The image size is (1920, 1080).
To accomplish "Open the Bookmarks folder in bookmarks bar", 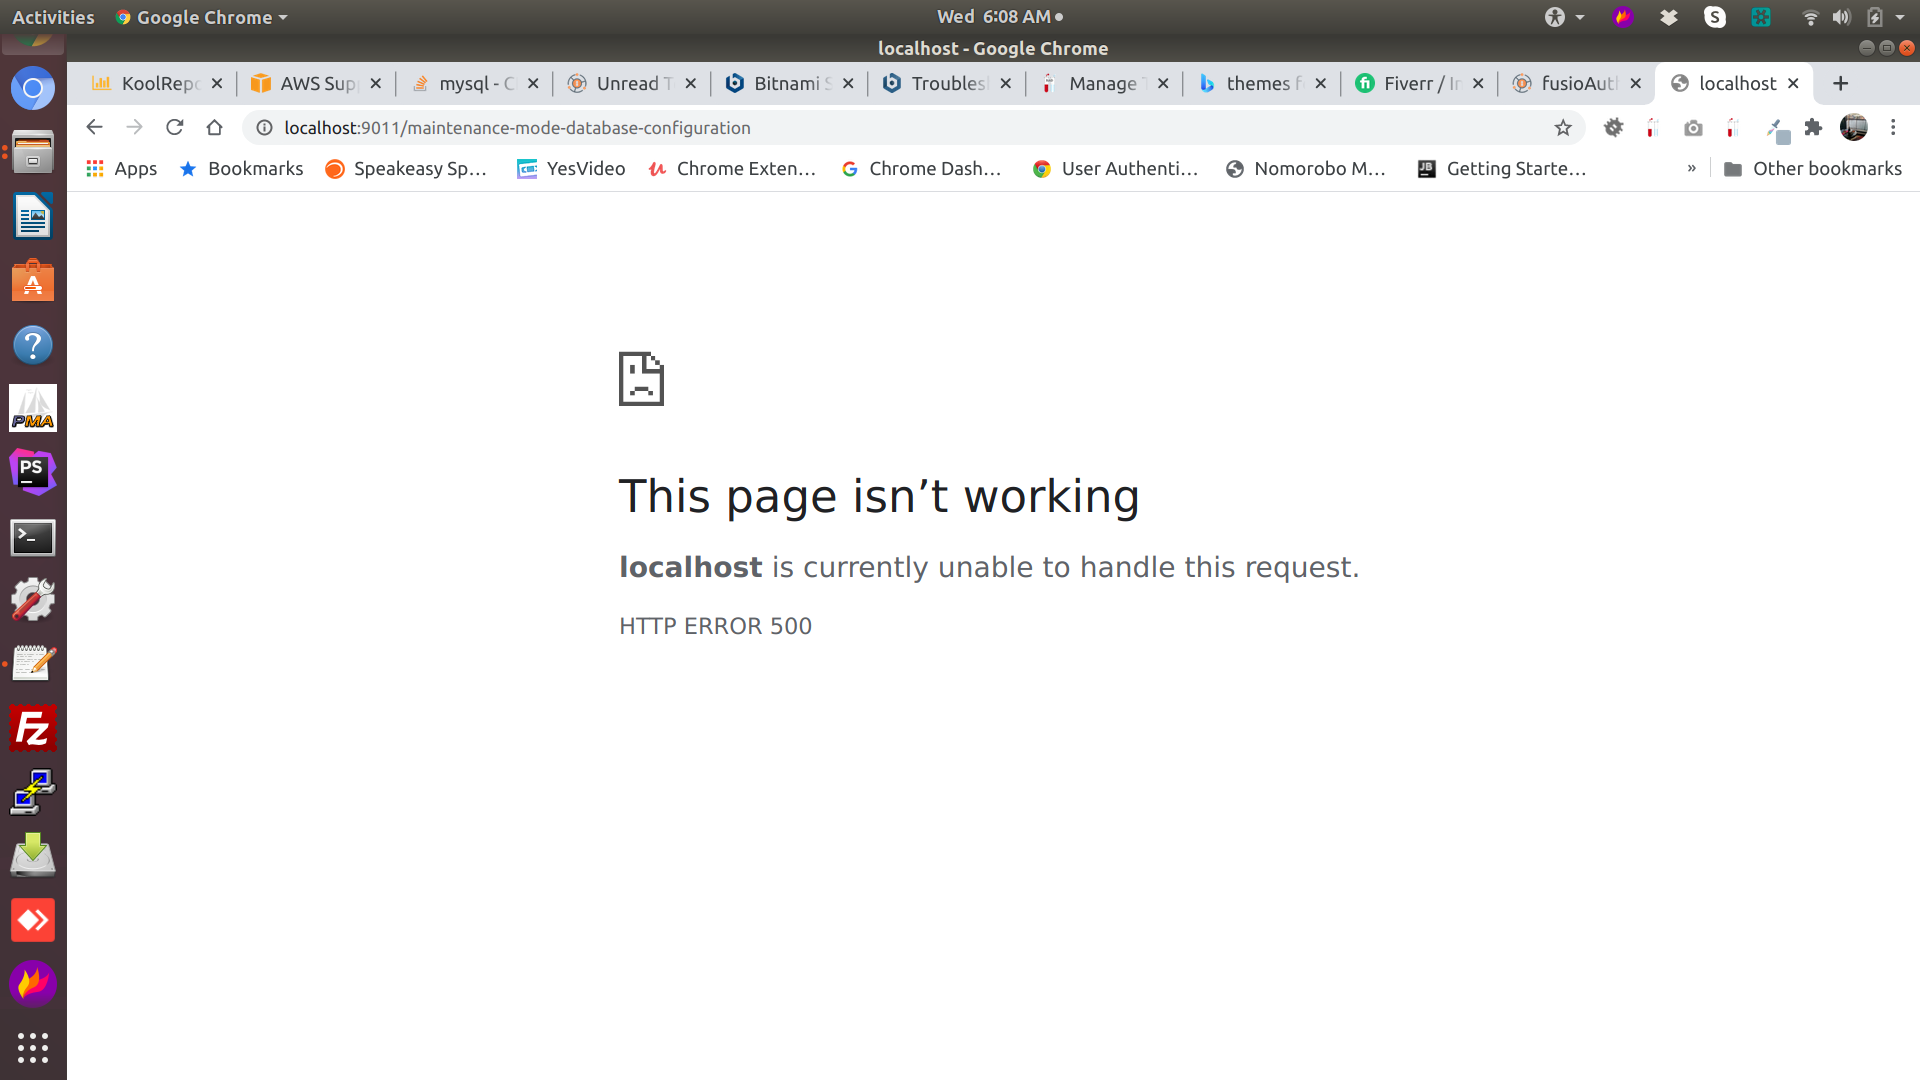I will [x=241, y=168].
